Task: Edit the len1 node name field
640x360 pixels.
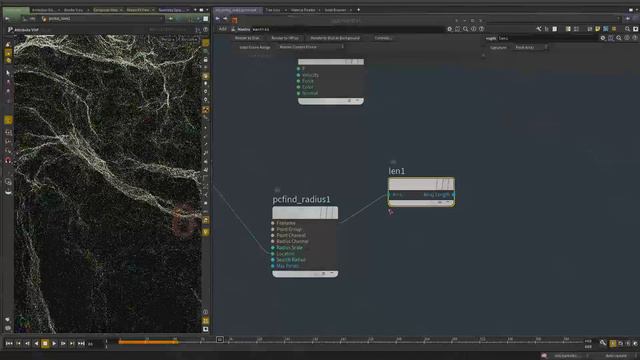Action: [547, 38]
